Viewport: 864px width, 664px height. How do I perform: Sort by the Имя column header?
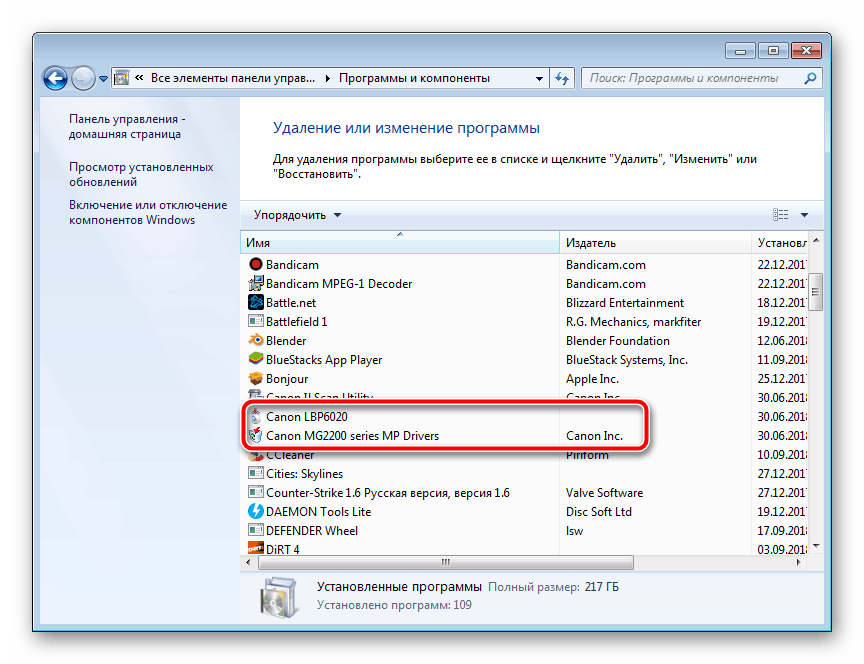tap(400, 242)
